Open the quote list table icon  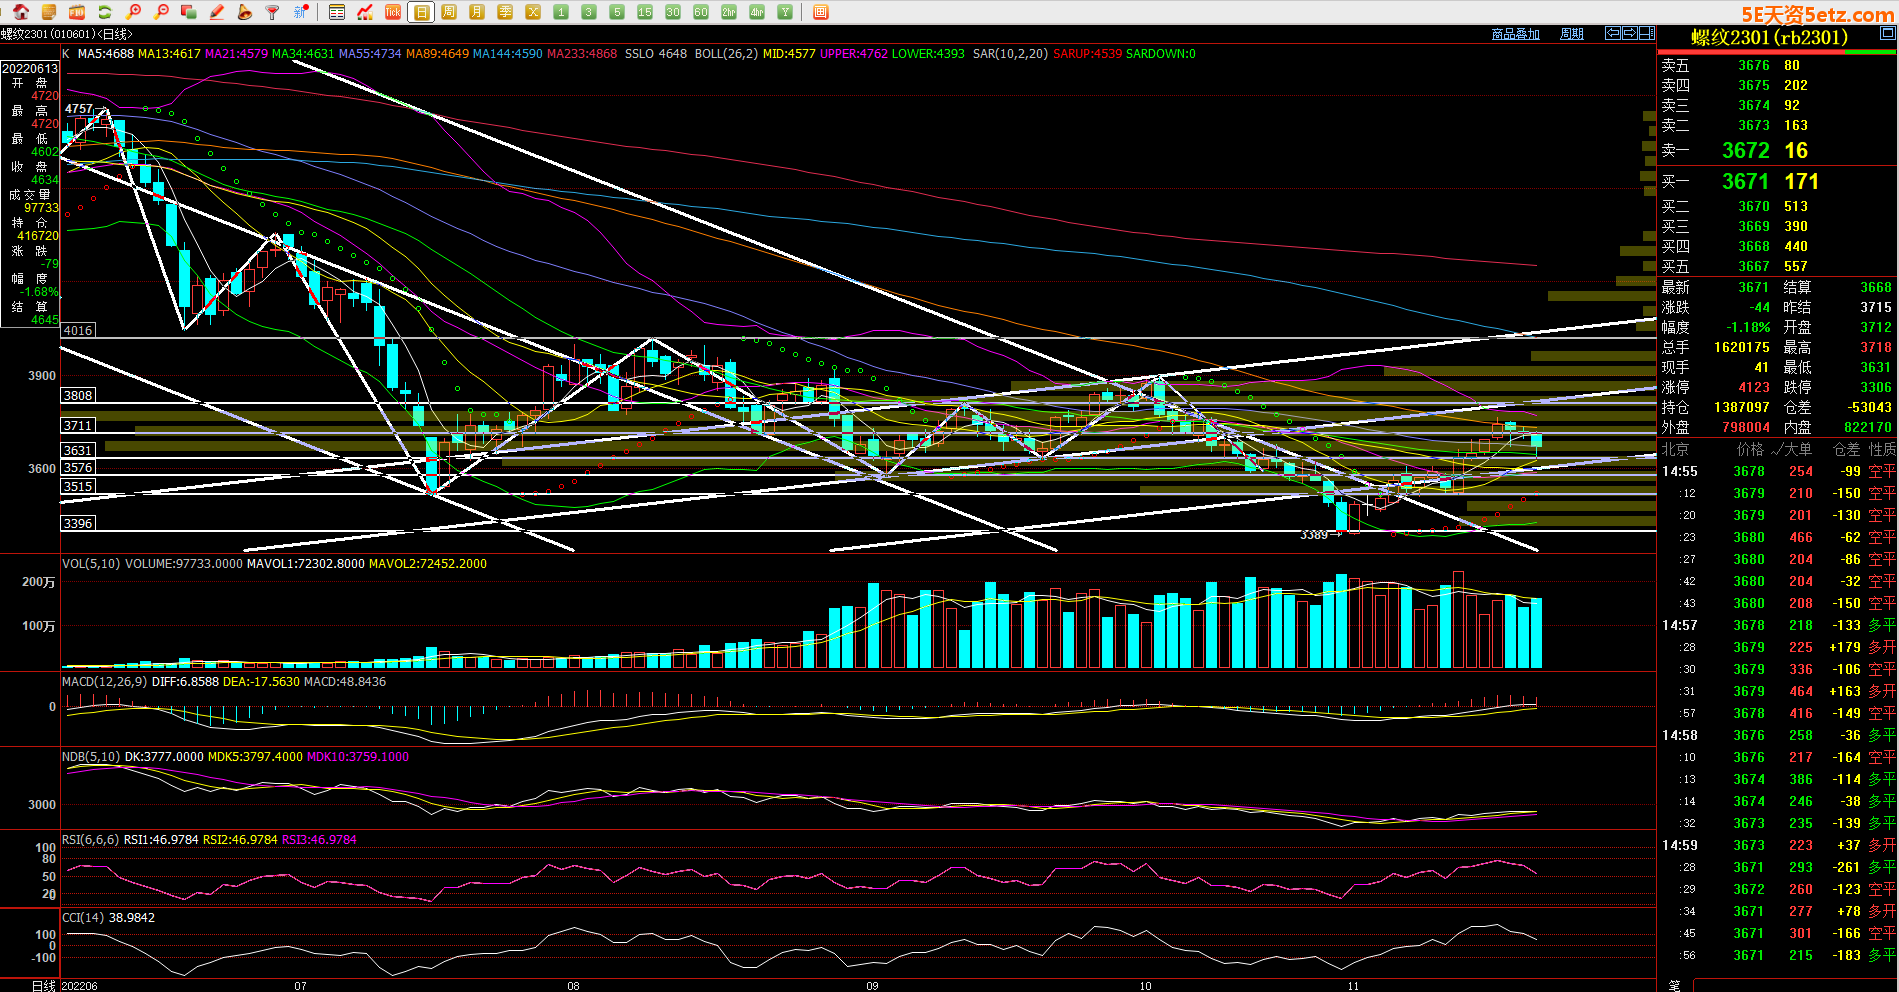(x=337, y=12)
